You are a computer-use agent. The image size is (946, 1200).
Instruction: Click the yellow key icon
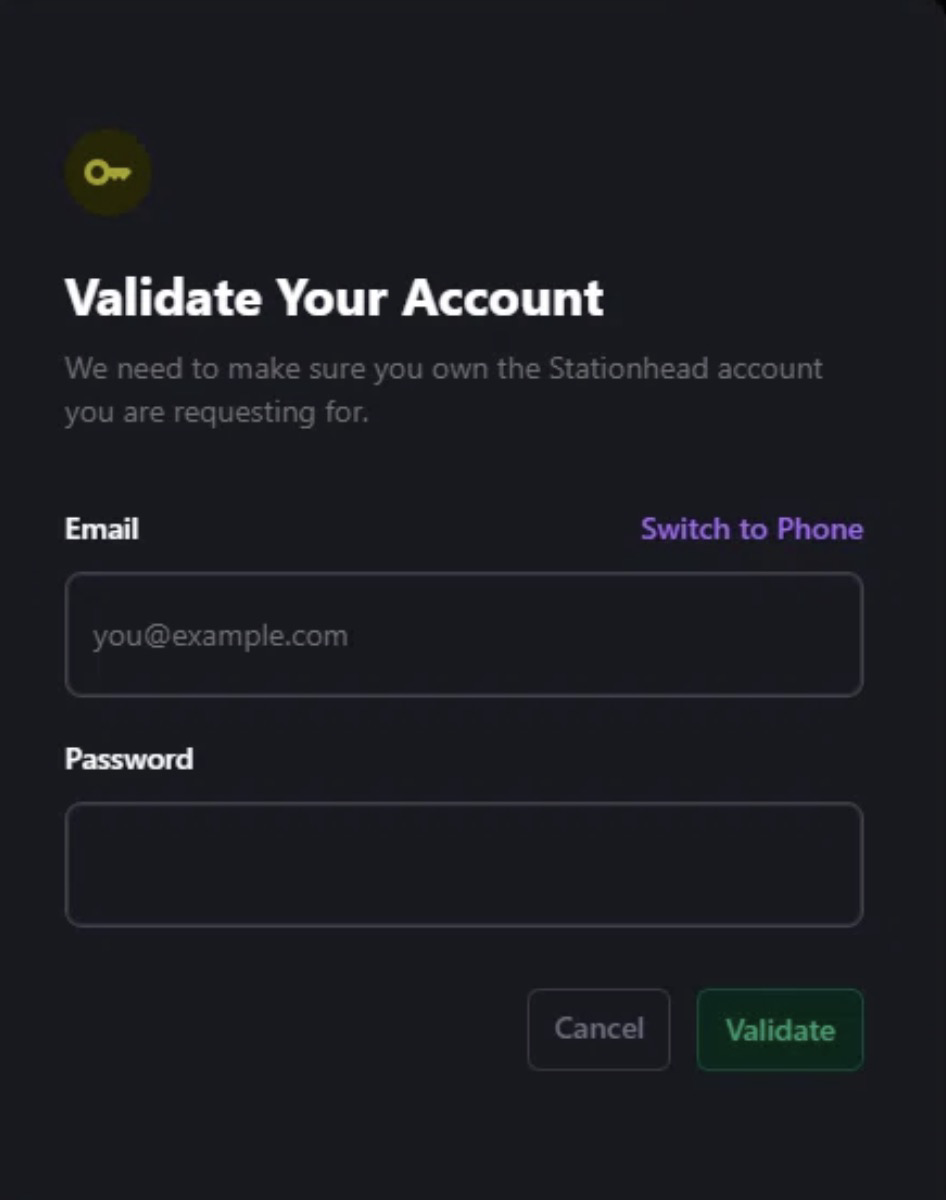[107, 173]
